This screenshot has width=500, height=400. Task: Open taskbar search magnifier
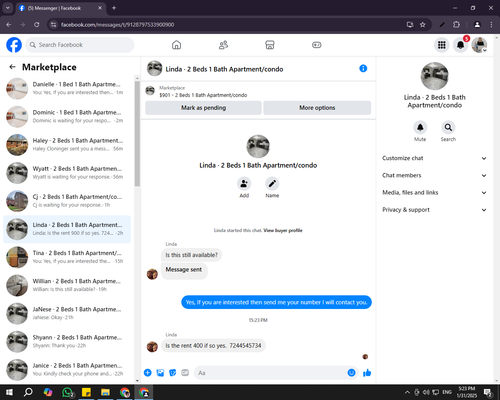(x=28, y=392)
